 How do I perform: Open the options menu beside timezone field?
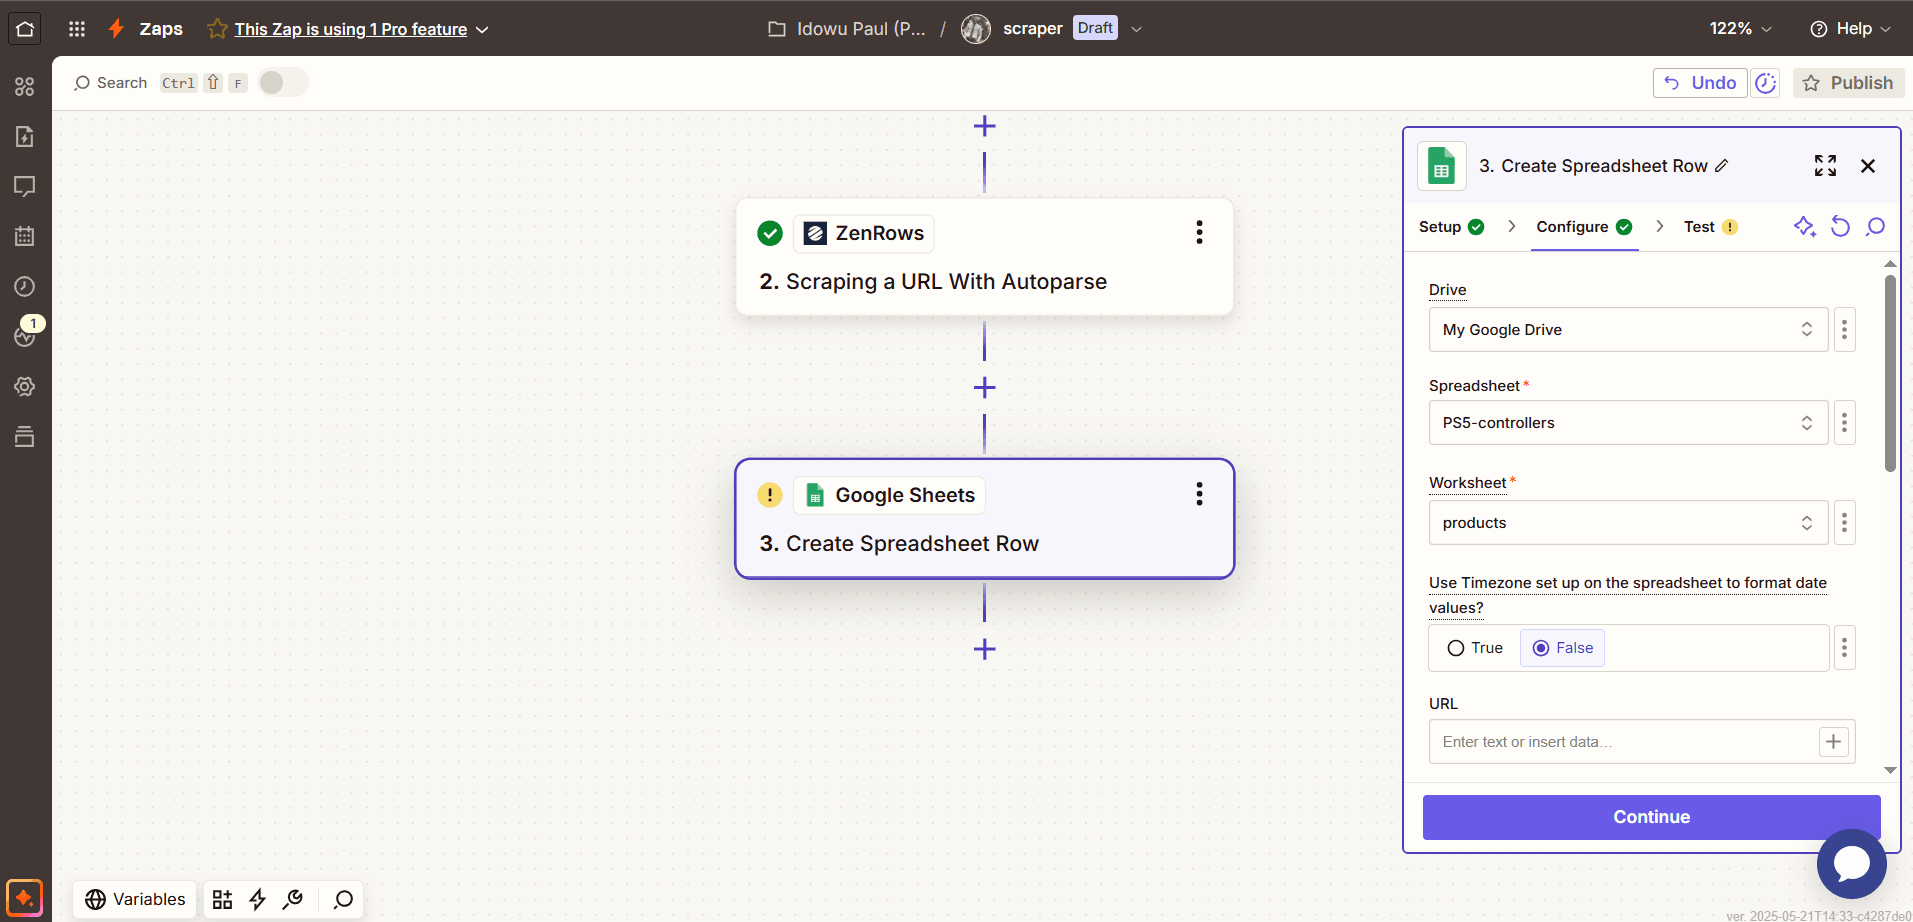click(1845, 648)
